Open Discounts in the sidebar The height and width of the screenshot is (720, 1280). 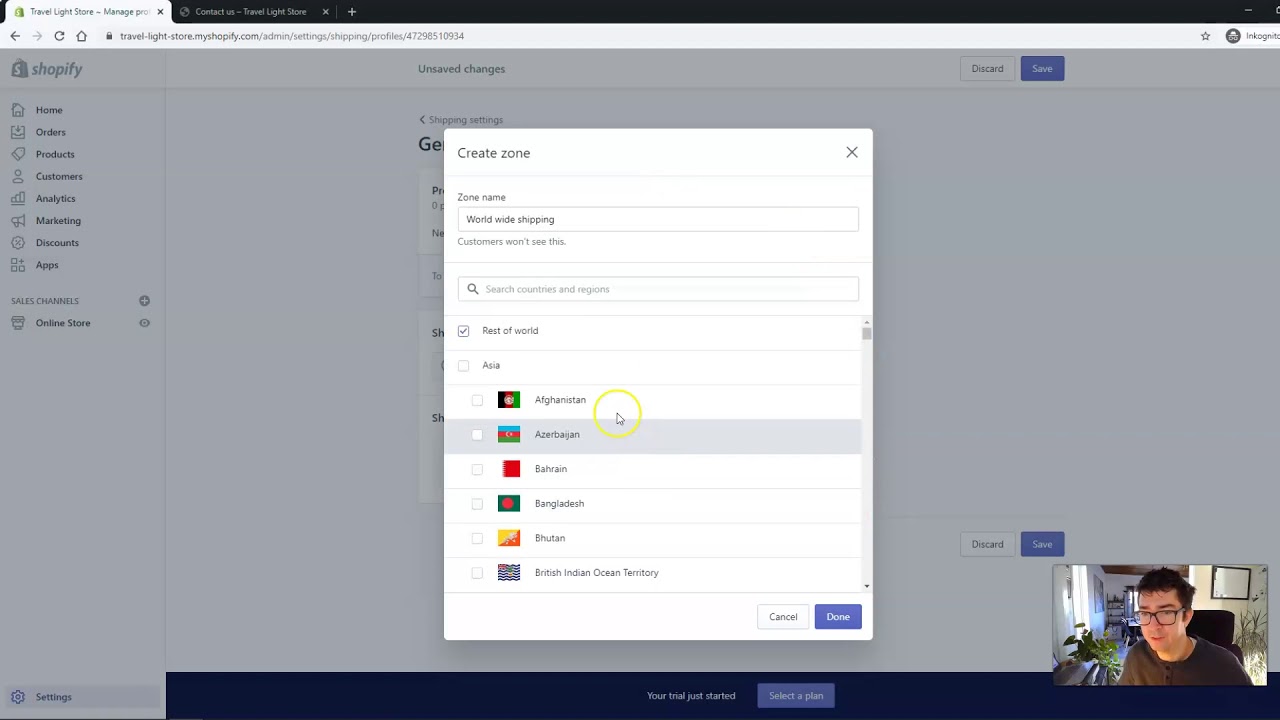point(57,242)
